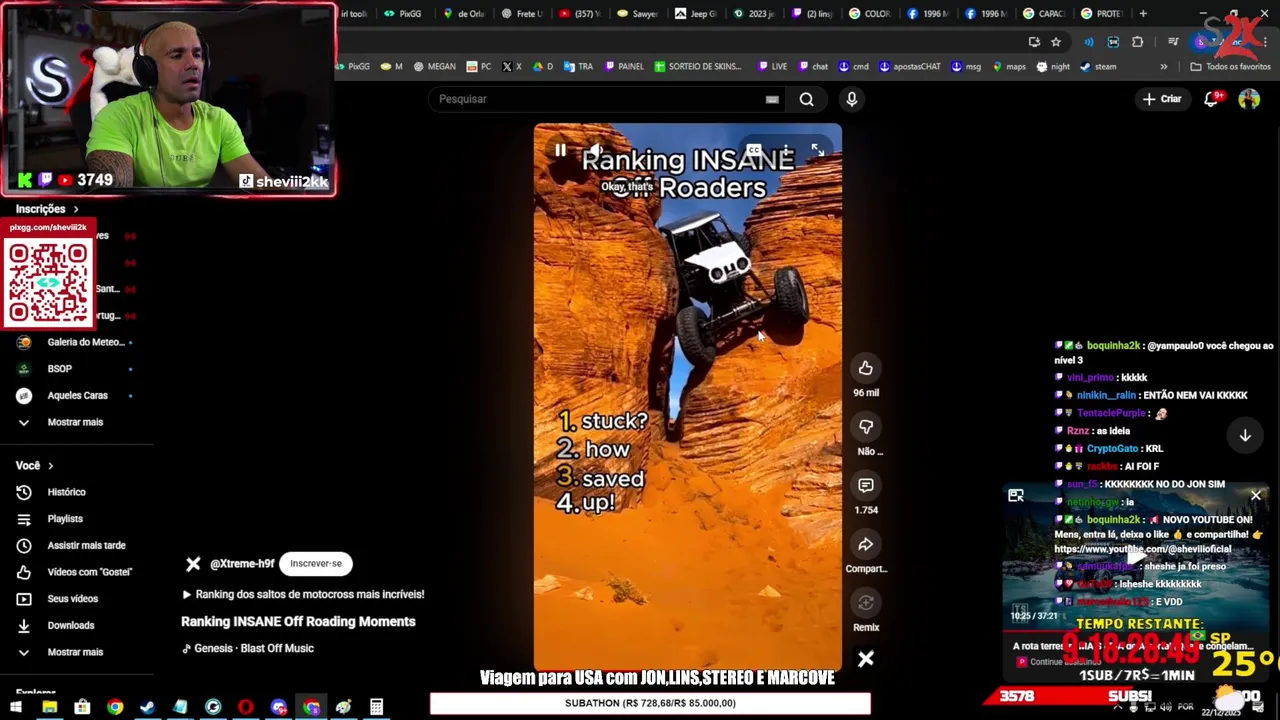Viewport: 1280px width, 720px height.
Task: Show more bookmarks via chevron
Action: click(x=1163, y=67)
